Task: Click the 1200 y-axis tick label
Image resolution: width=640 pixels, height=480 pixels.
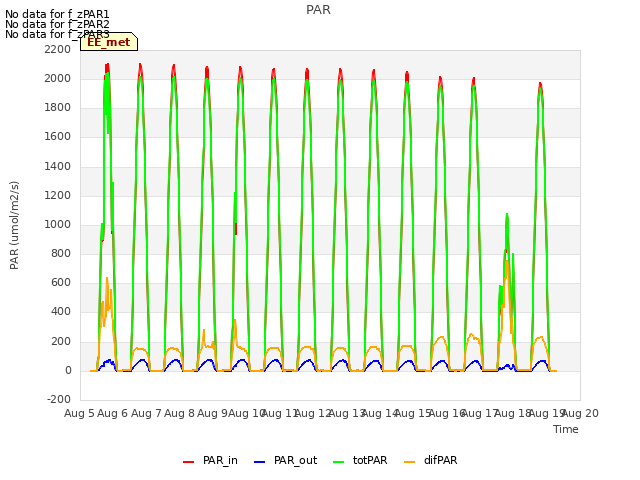Action: 58,196
